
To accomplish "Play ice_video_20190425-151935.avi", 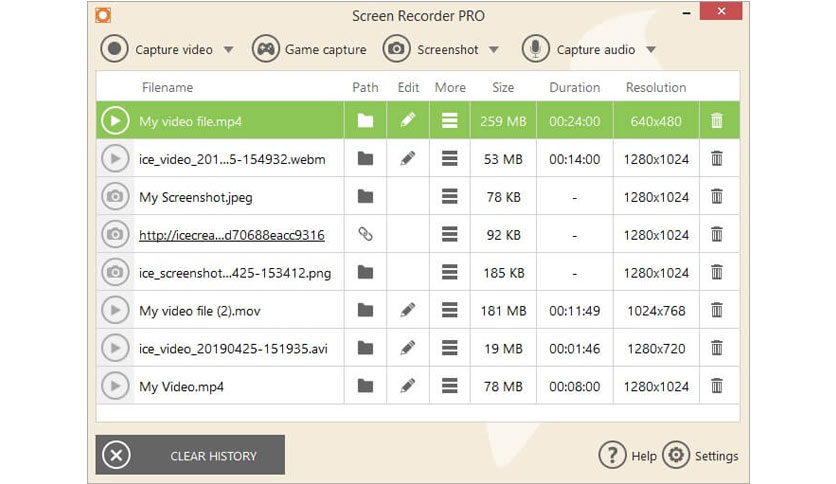I will [x=115, y=348].
